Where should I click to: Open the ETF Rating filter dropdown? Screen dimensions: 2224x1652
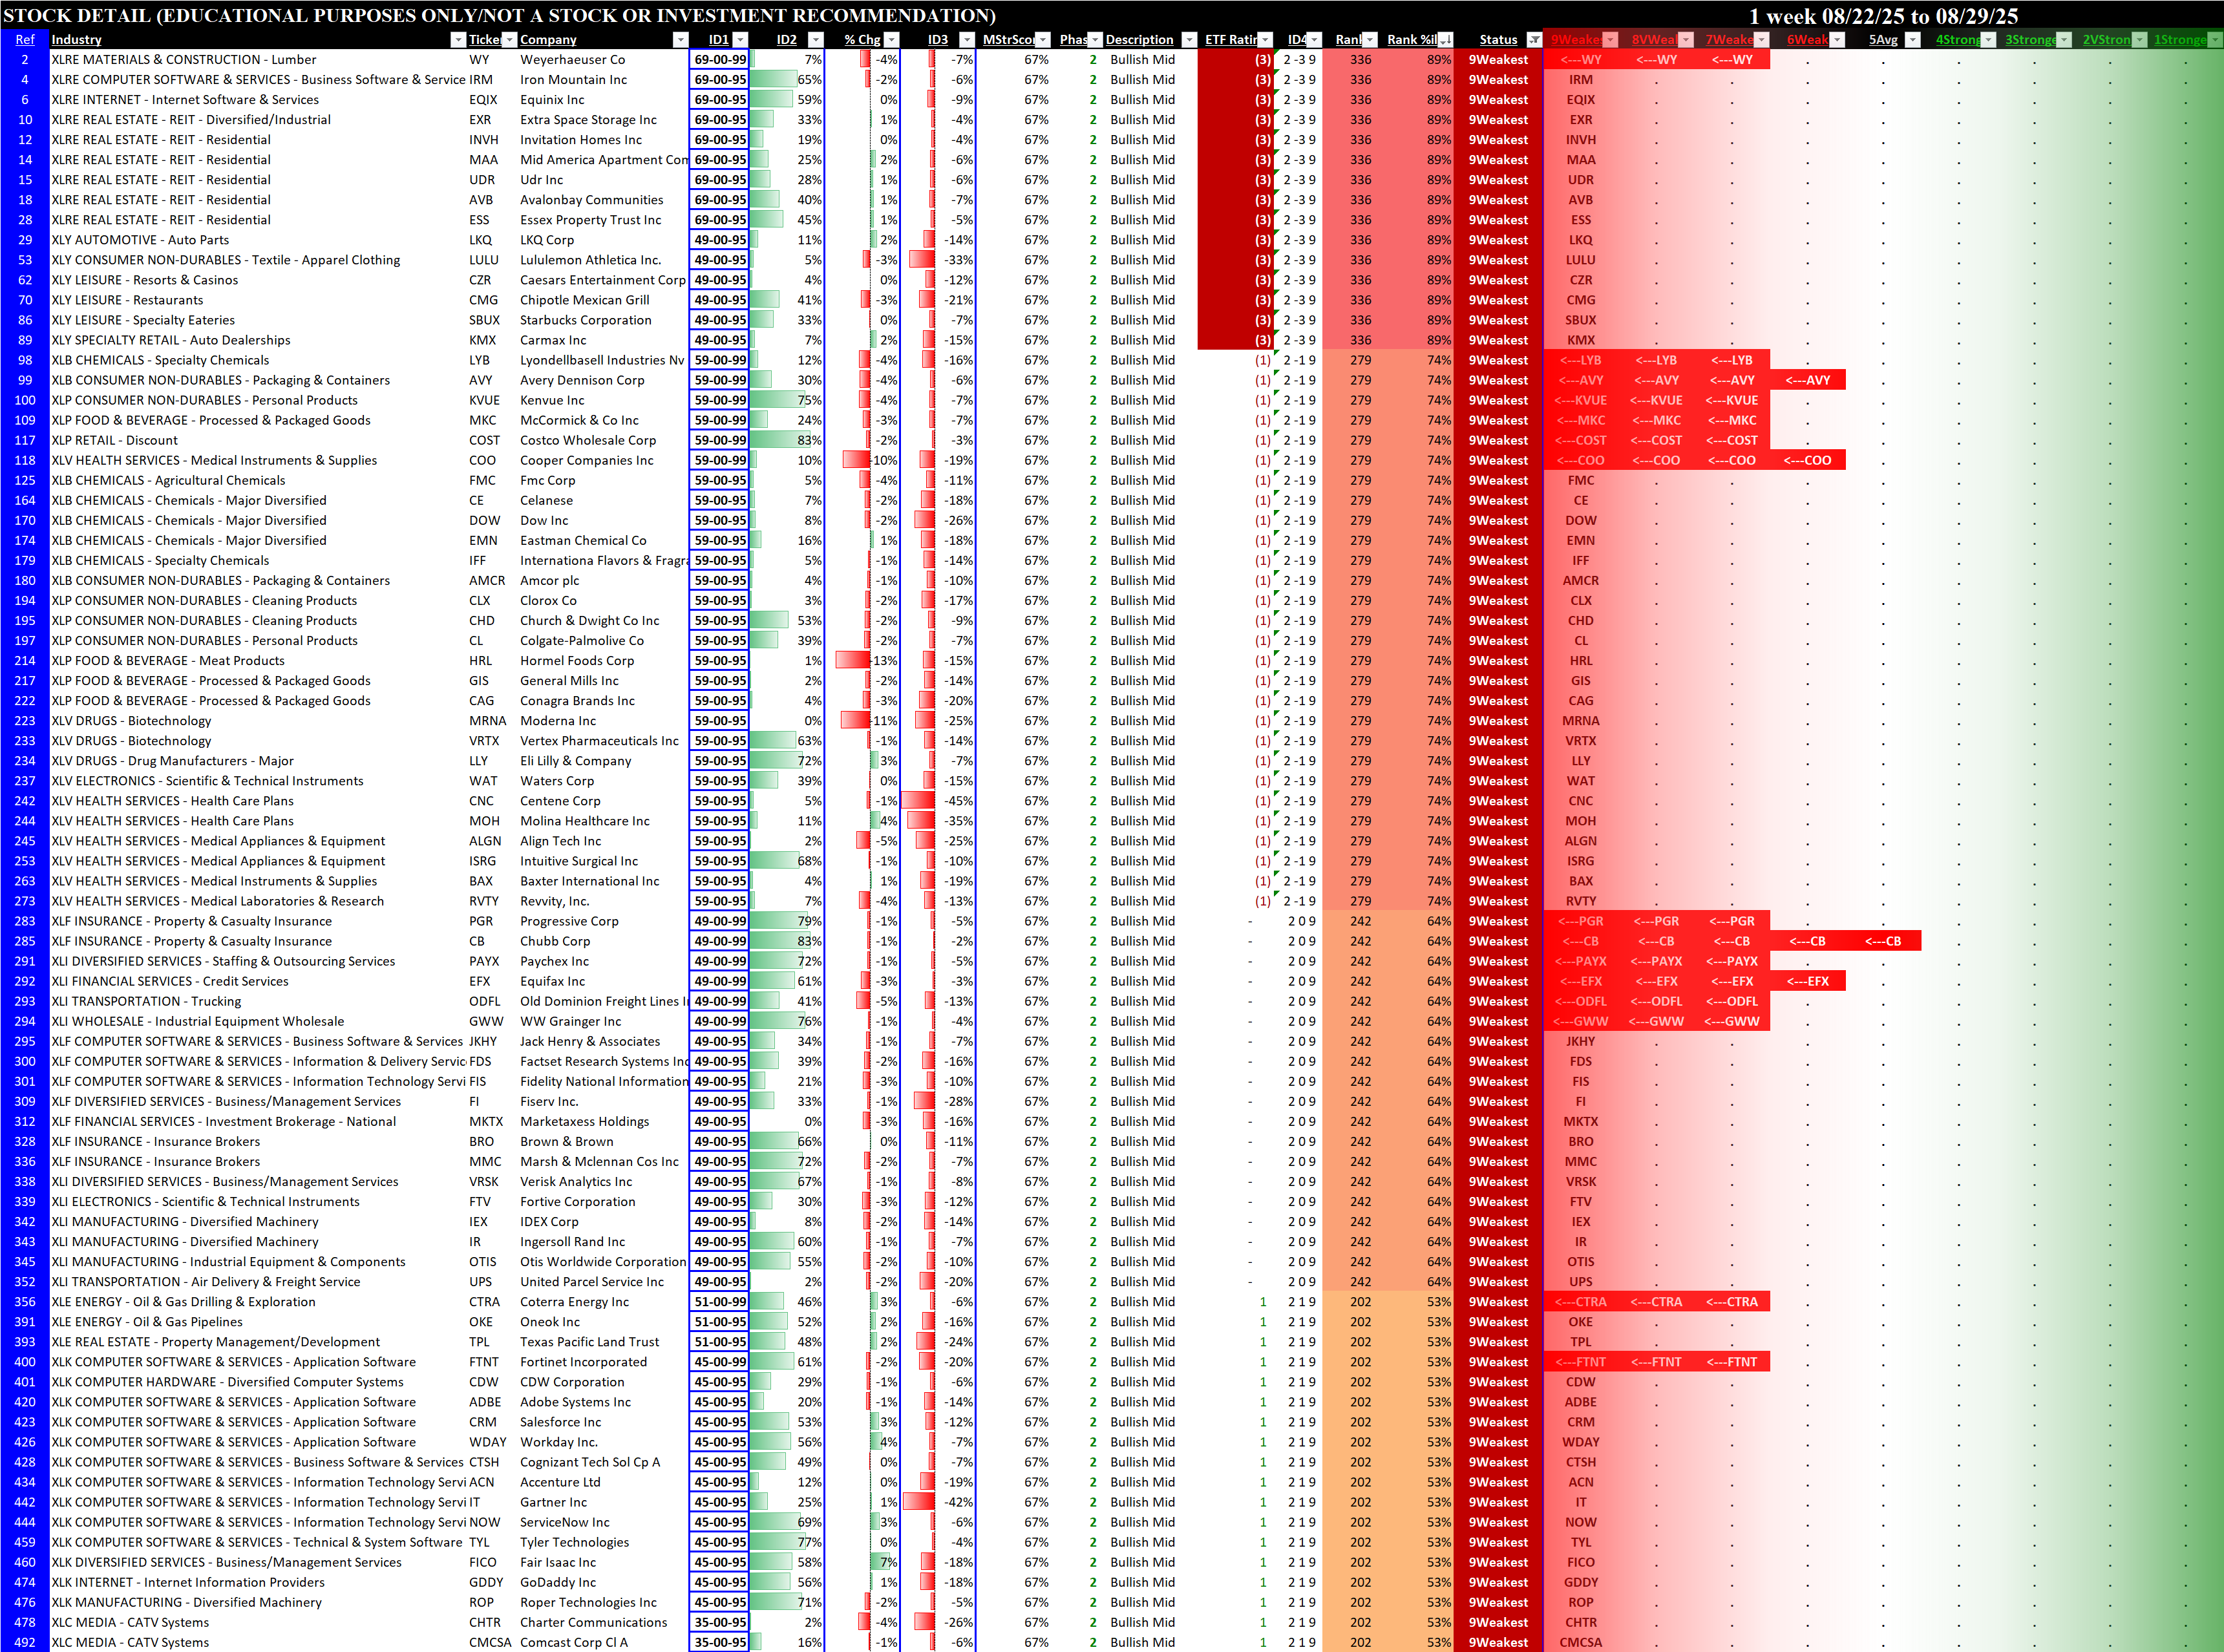tap(1265, 40)
